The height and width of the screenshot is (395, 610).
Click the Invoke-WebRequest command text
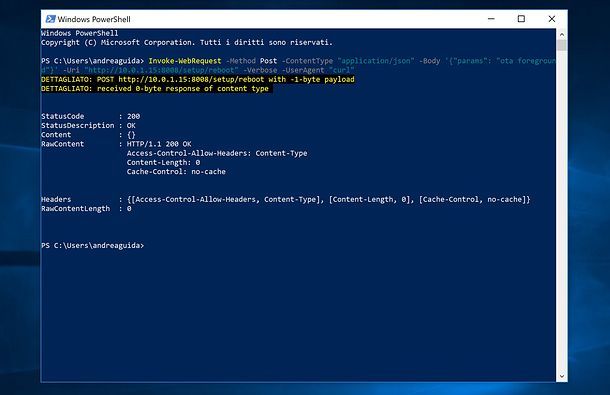coord(185,61)
